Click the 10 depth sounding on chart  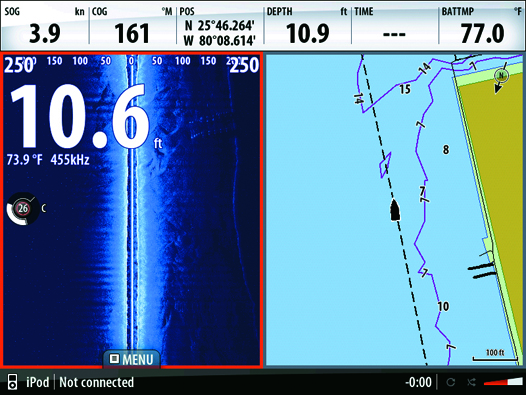tap(443, 306)
